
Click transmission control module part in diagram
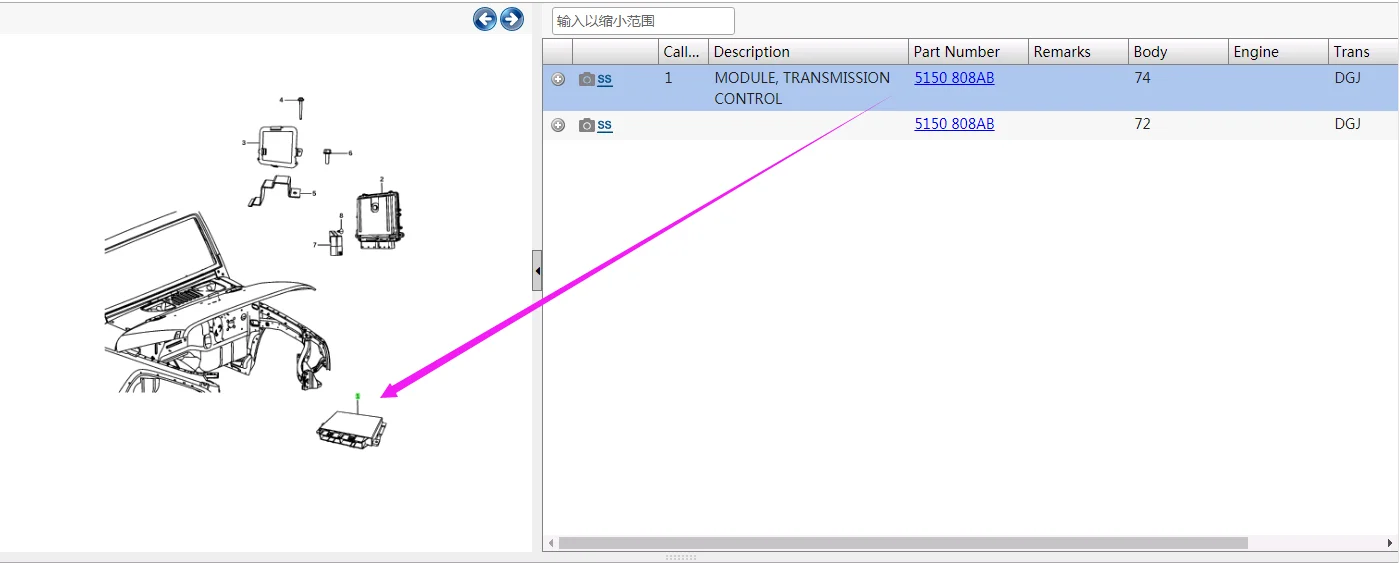click(x=350, y=430)
